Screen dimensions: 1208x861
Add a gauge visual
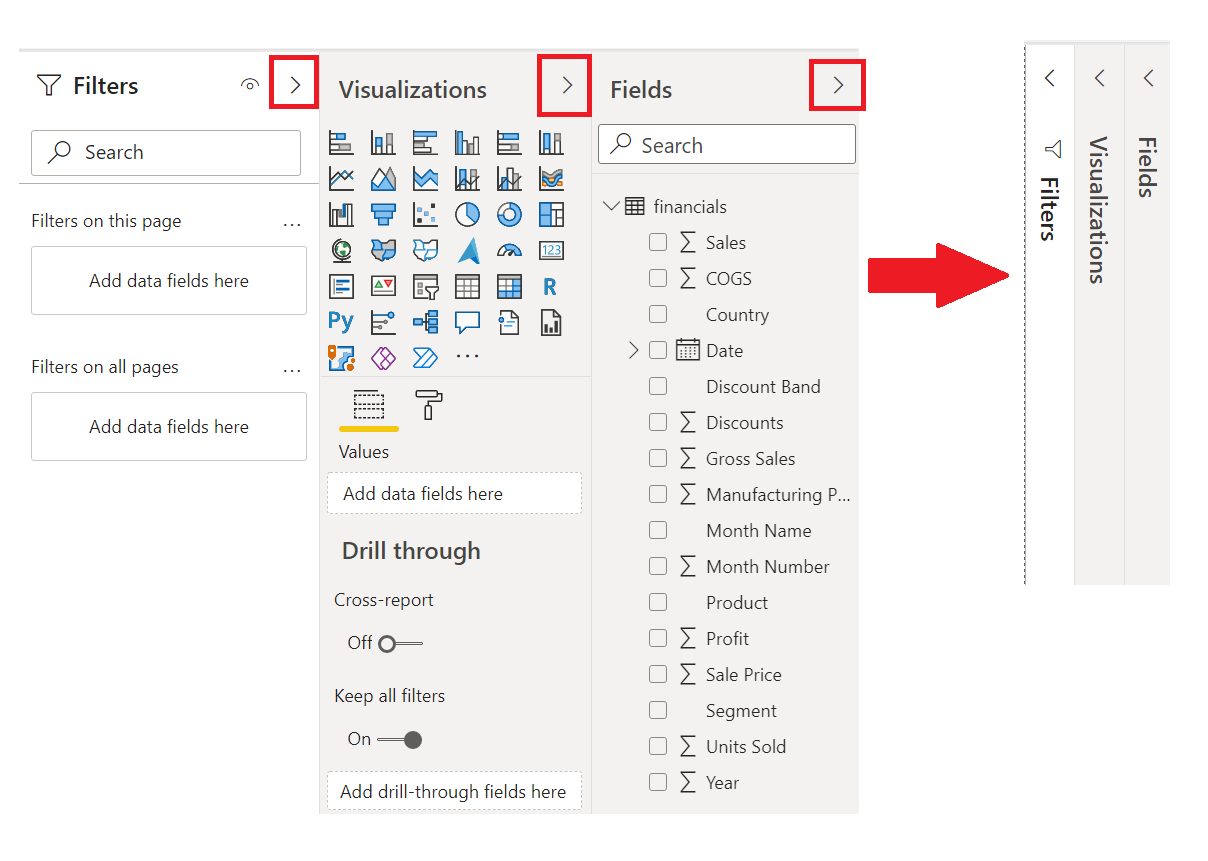tap(509, 251)
